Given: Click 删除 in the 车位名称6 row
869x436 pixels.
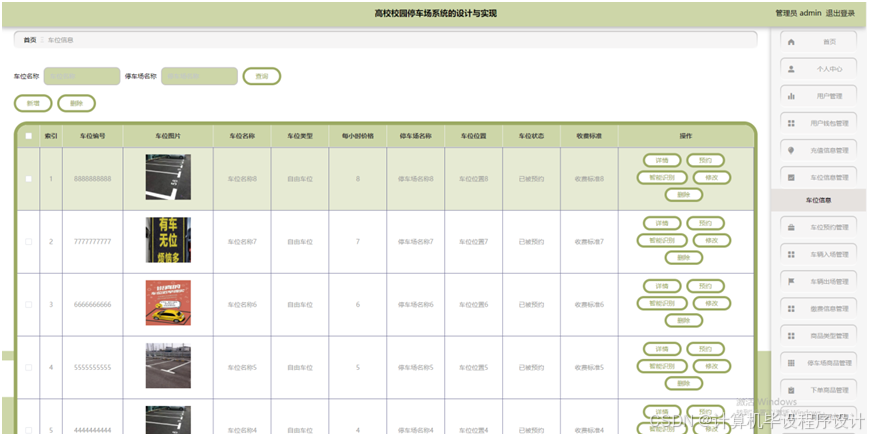Looking at the screenshot, I should coord(684,321).
